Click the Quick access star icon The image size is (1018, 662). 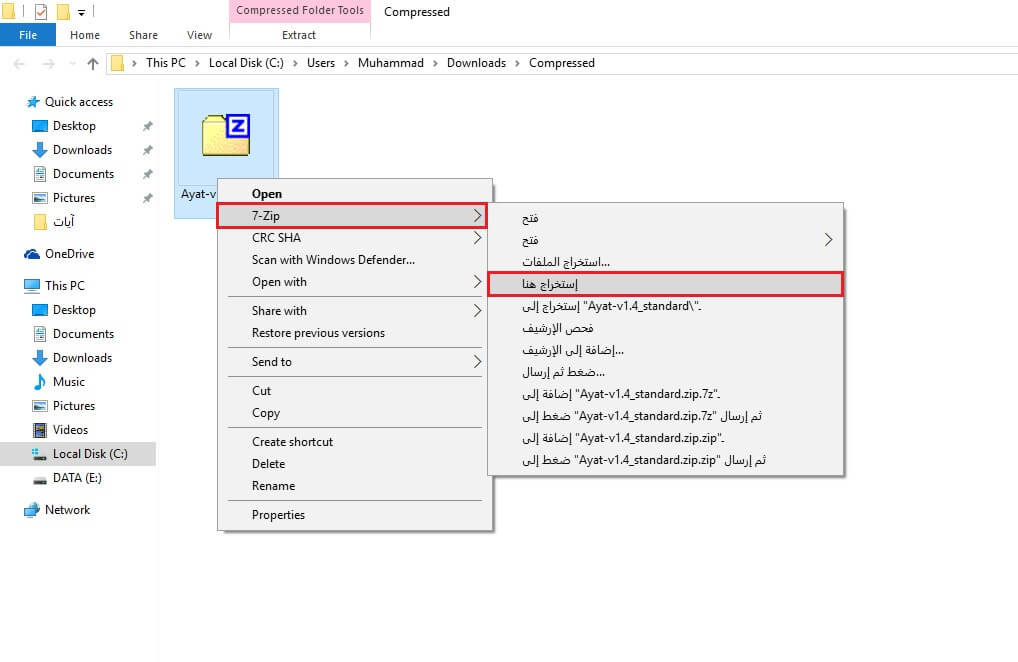click(x=32, y=102)
